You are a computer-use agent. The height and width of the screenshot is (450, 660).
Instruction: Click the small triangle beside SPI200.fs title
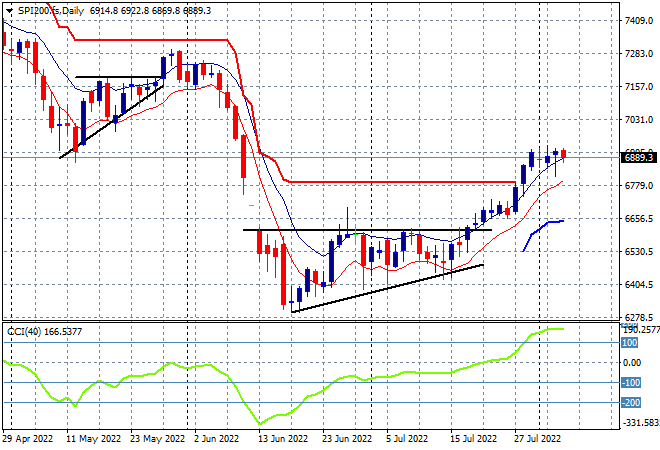pos(9,11)
